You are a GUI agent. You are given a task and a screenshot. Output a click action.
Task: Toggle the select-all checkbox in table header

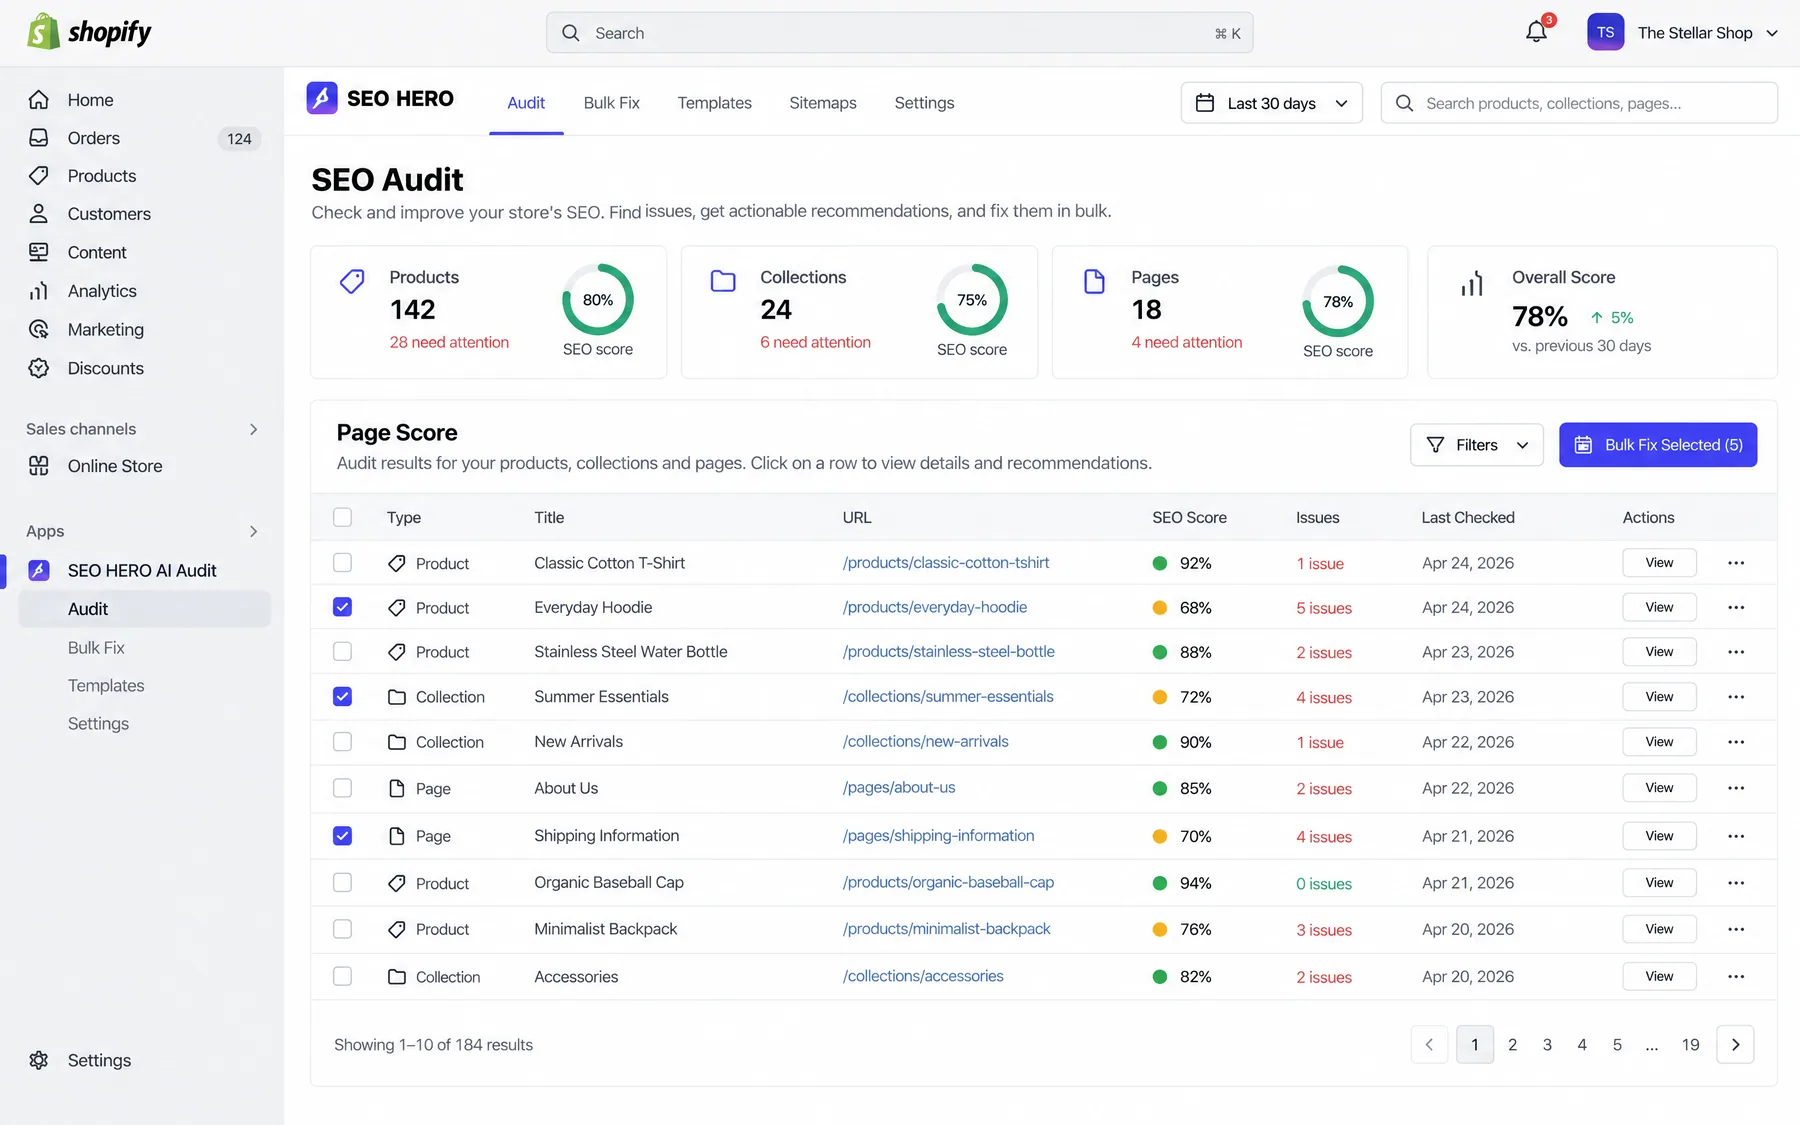coord(342,517)
